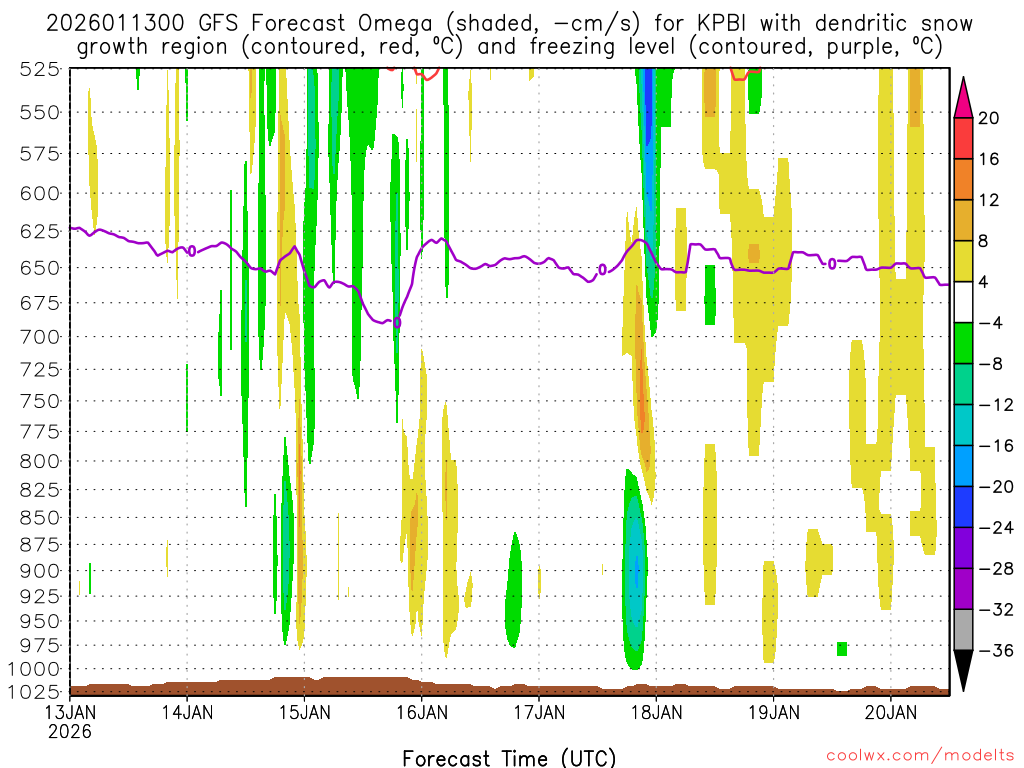Click the green -4 to -8 colorbar segment
Screen dimensions: 1024x768
point(963,344)
